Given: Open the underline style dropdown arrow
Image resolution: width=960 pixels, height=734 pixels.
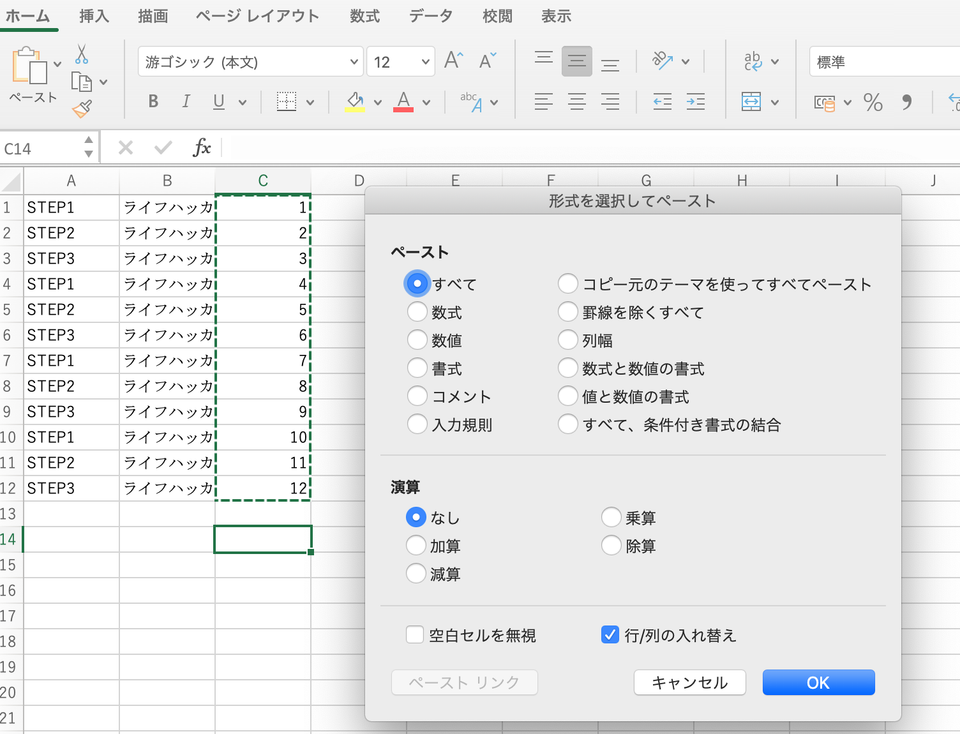Looking at the screenshot, I should [242, 103].
